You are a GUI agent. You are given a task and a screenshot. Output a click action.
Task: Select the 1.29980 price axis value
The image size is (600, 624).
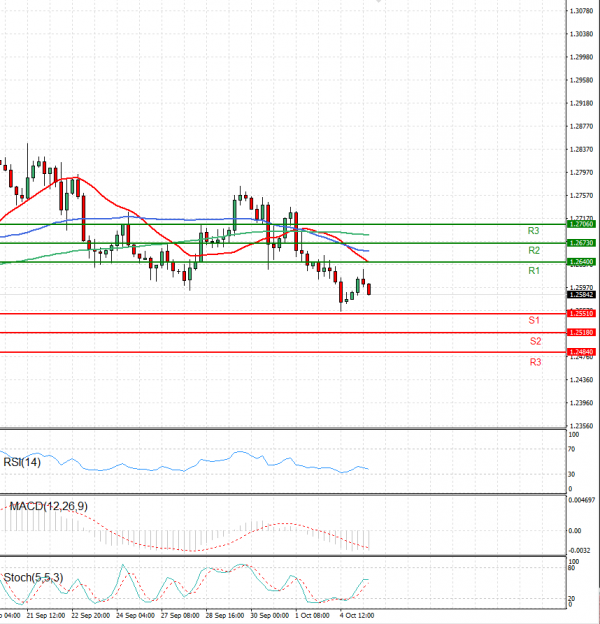tap(581, 57)
